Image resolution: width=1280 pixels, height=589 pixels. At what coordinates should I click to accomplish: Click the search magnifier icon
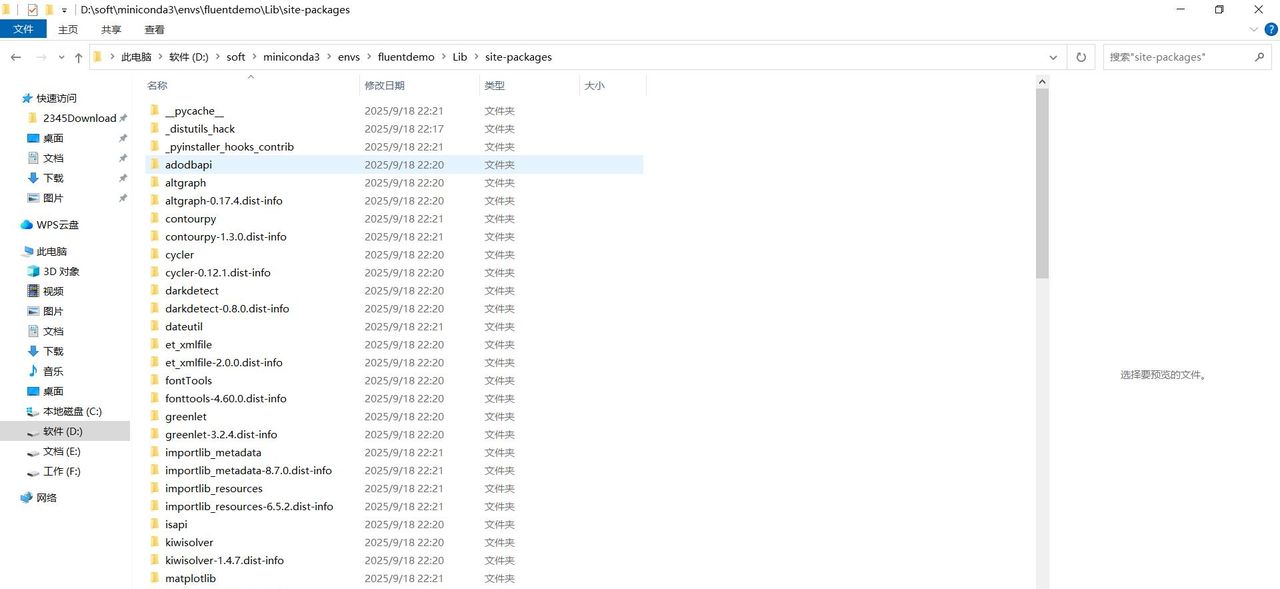click(1260, 57)
